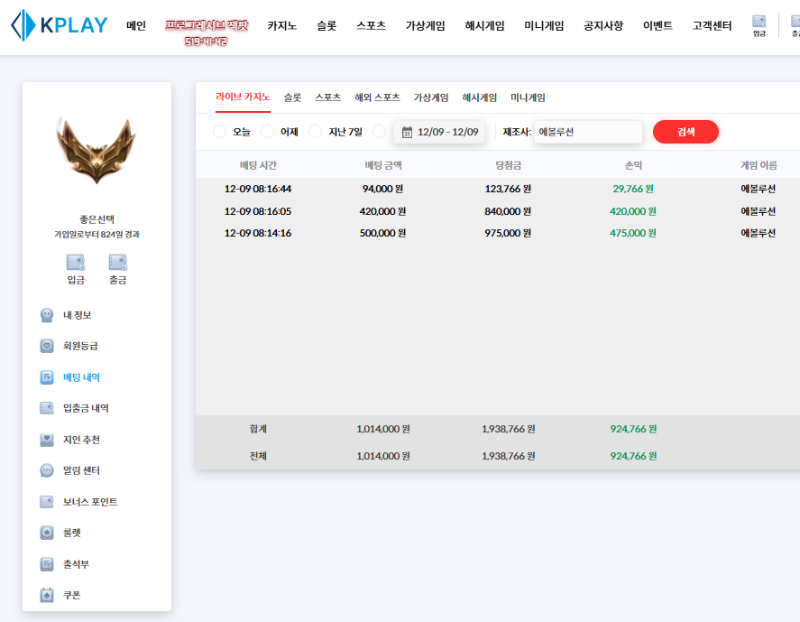800x622 pixels.
Task: Switch to the 슬롯 betting history tab
Action: [292, 98]
